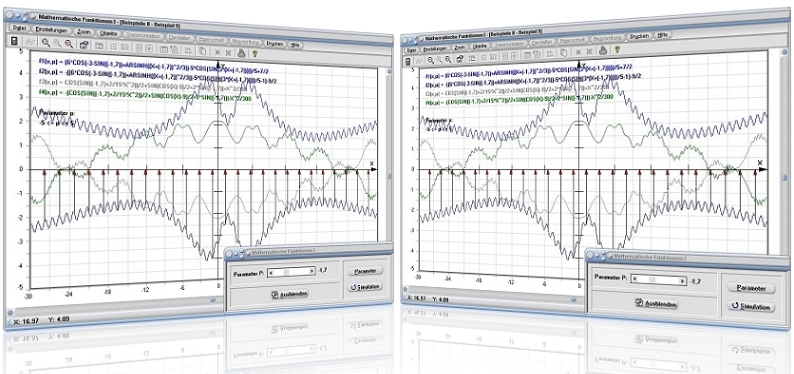Click Parameter P slider thumb in left dialog

coord(286,271)
